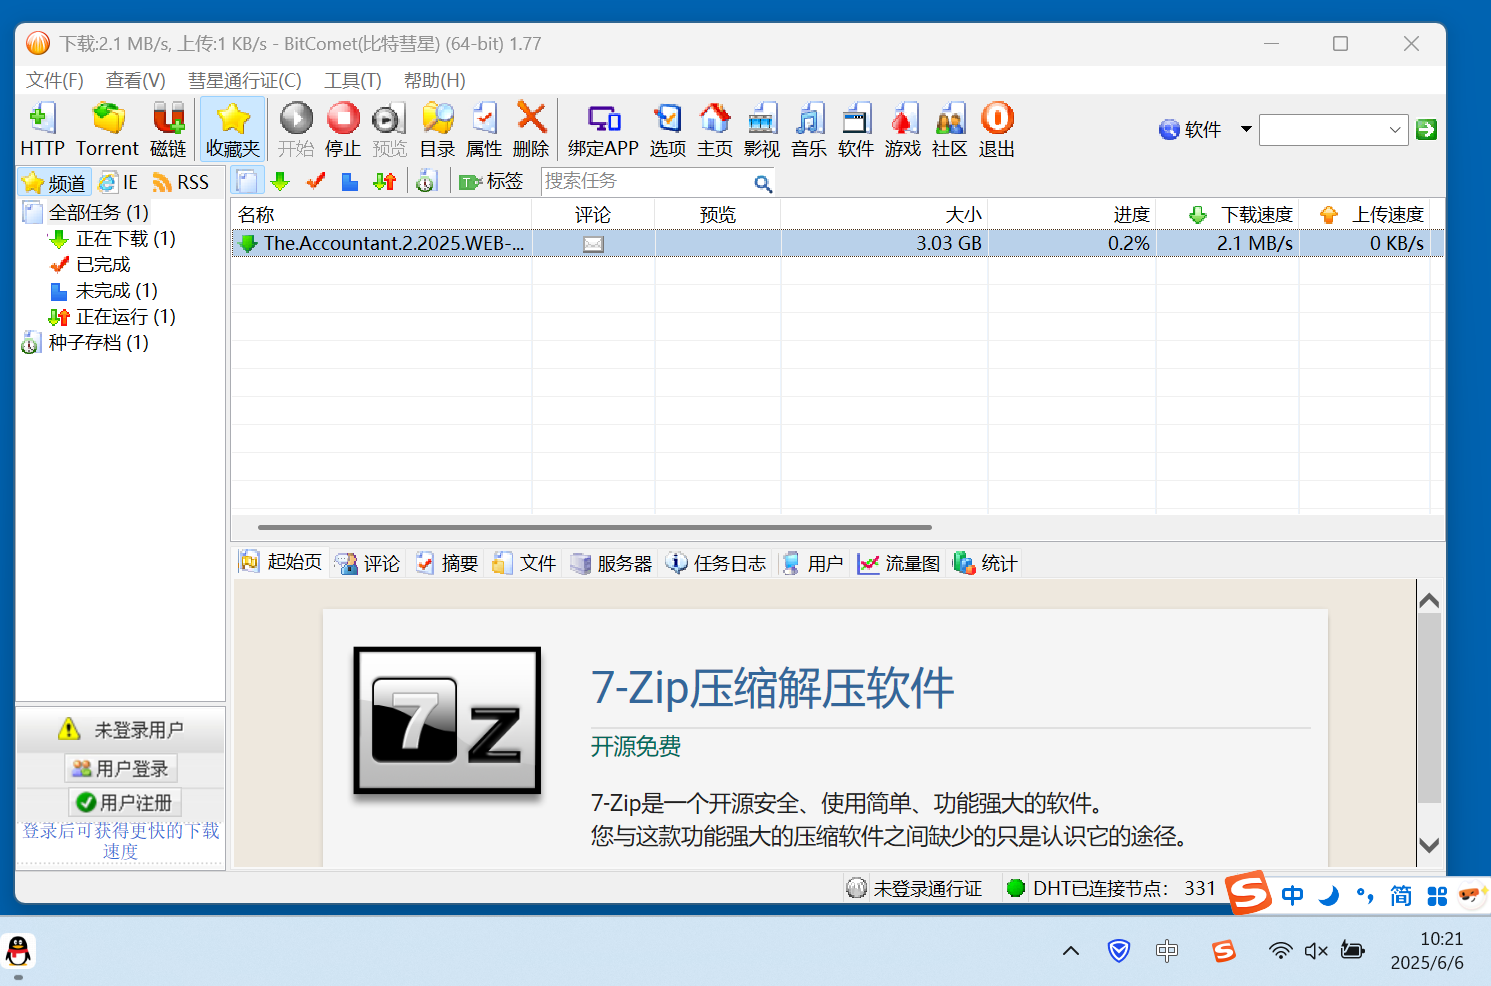
Task: Click the 标签 tags button
Action: [491, 181]
